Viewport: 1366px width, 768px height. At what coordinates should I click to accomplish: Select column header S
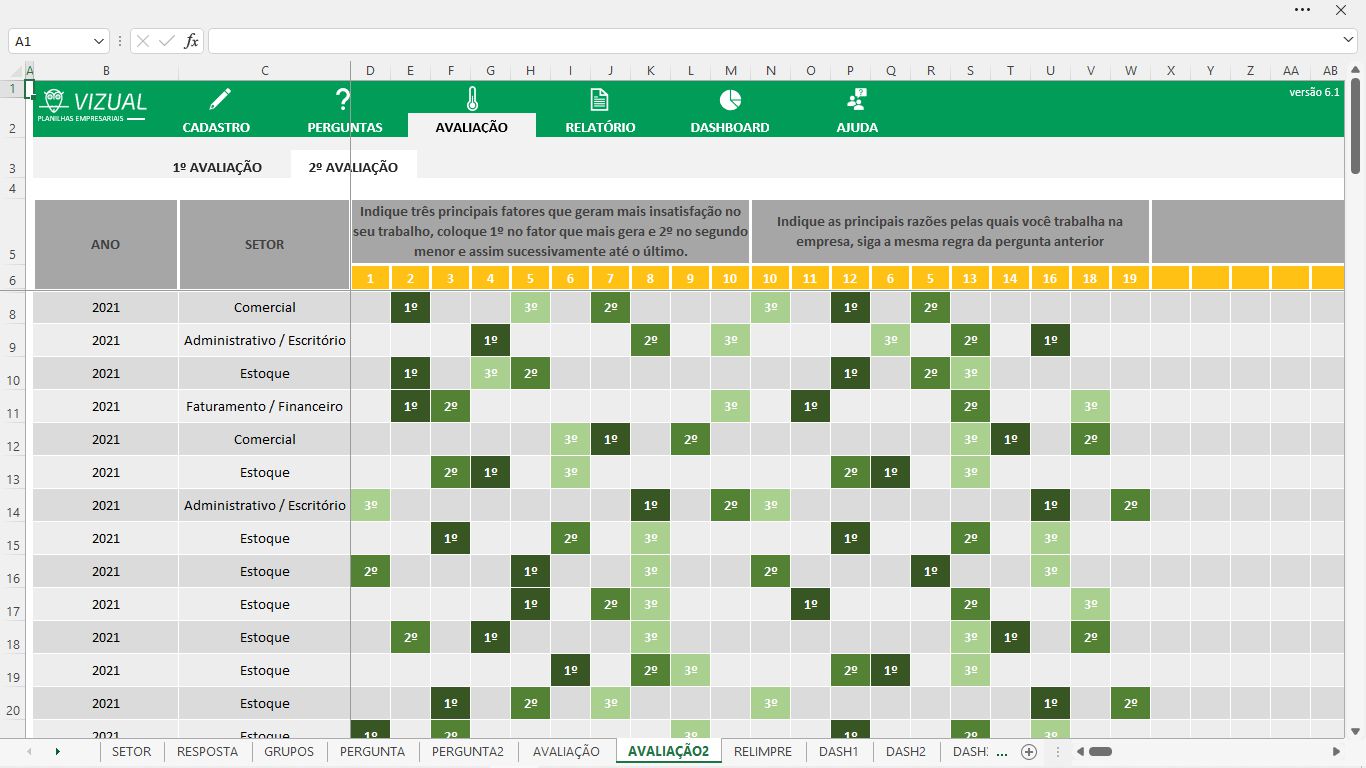point(970,71)
